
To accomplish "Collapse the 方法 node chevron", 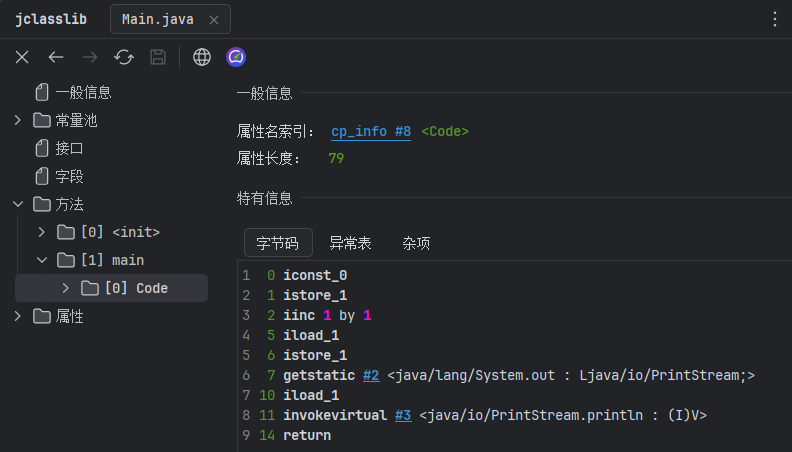I will click(x=18, y=204).
